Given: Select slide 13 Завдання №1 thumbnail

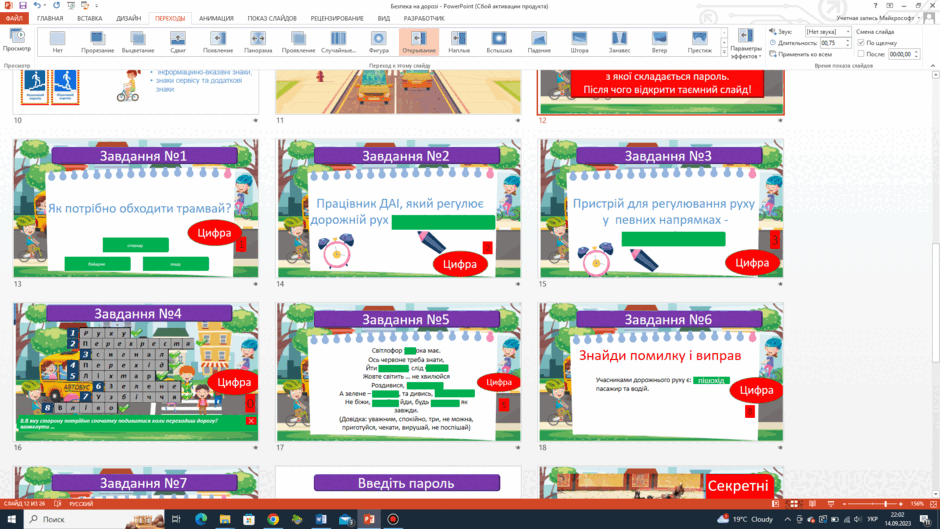Looking at the screenshot, I should click(x=136, y=208).
